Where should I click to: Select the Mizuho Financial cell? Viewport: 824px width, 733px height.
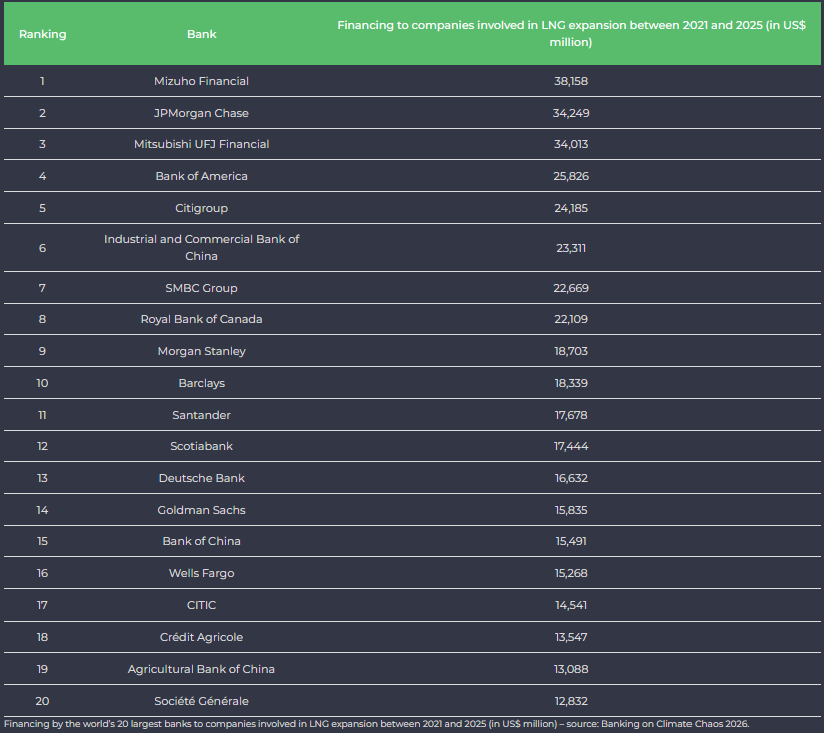tap(201, 81)
